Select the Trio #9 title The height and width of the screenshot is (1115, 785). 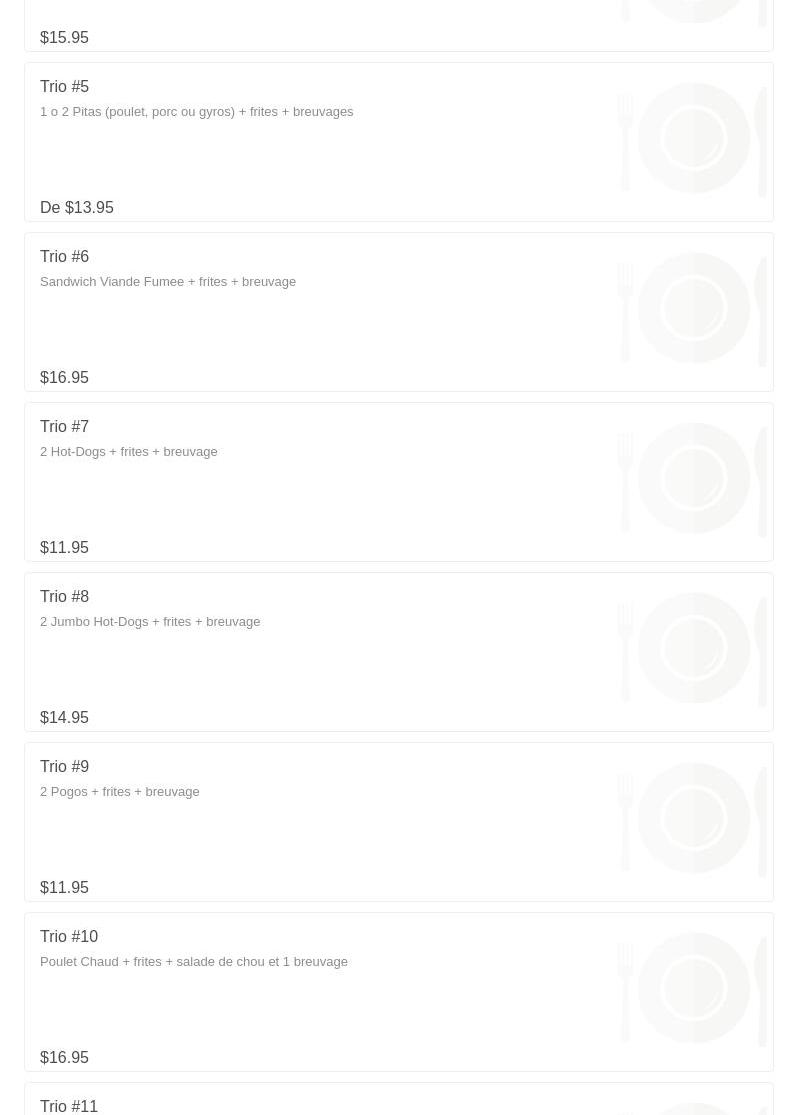[x=65, y=767]
